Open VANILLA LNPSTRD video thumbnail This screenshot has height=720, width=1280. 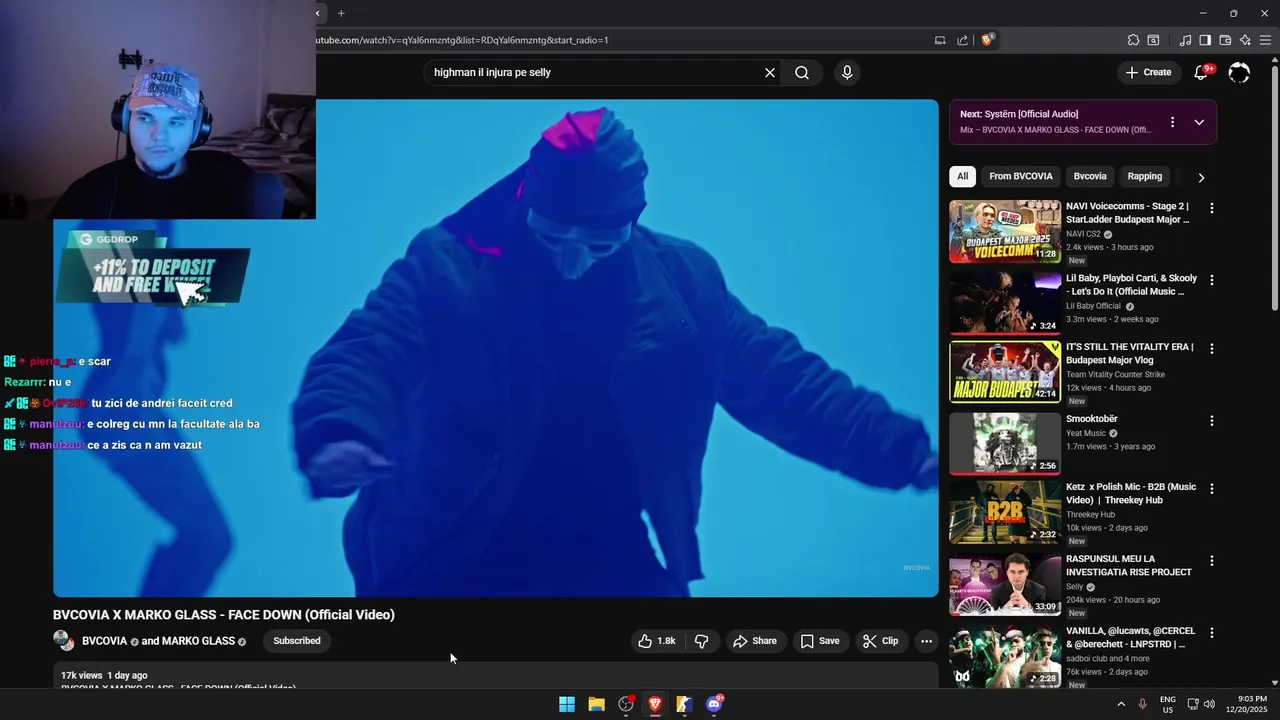(x=1005, y=656)
